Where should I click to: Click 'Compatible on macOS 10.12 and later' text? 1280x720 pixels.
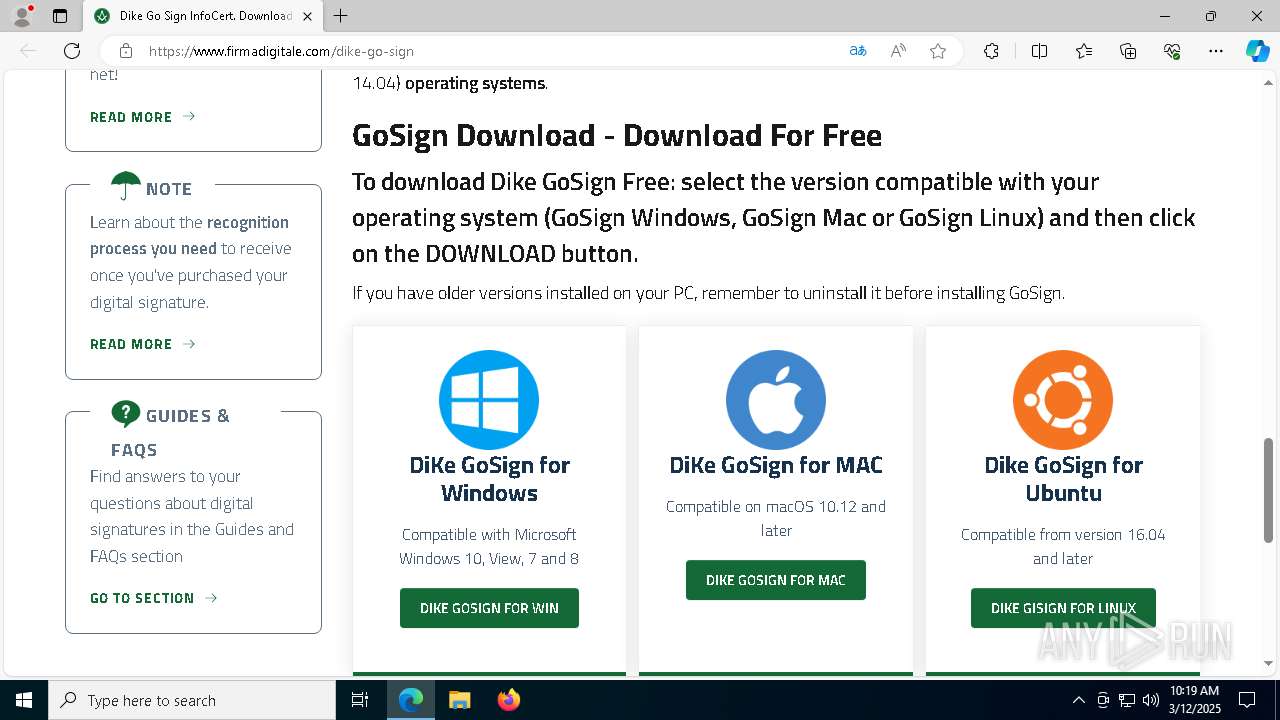[x=776, y=518]
